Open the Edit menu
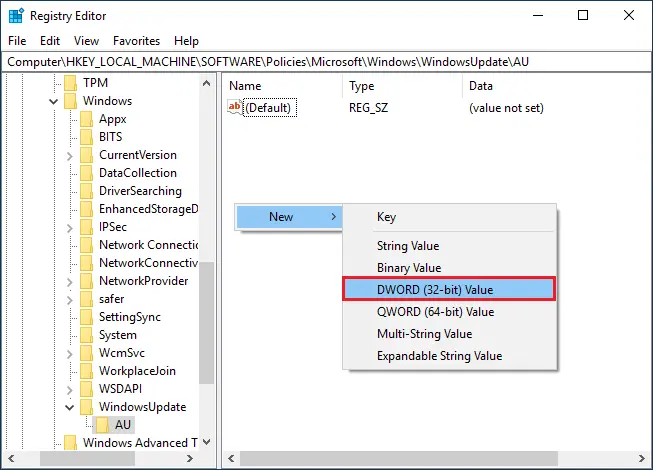The image size is (653, 470). point(50,41)
